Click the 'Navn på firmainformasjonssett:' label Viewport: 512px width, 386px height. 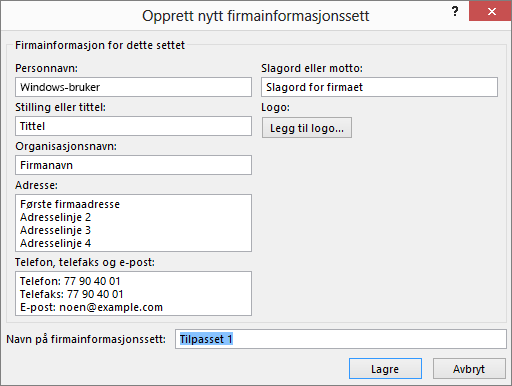[x=86, y=339]
